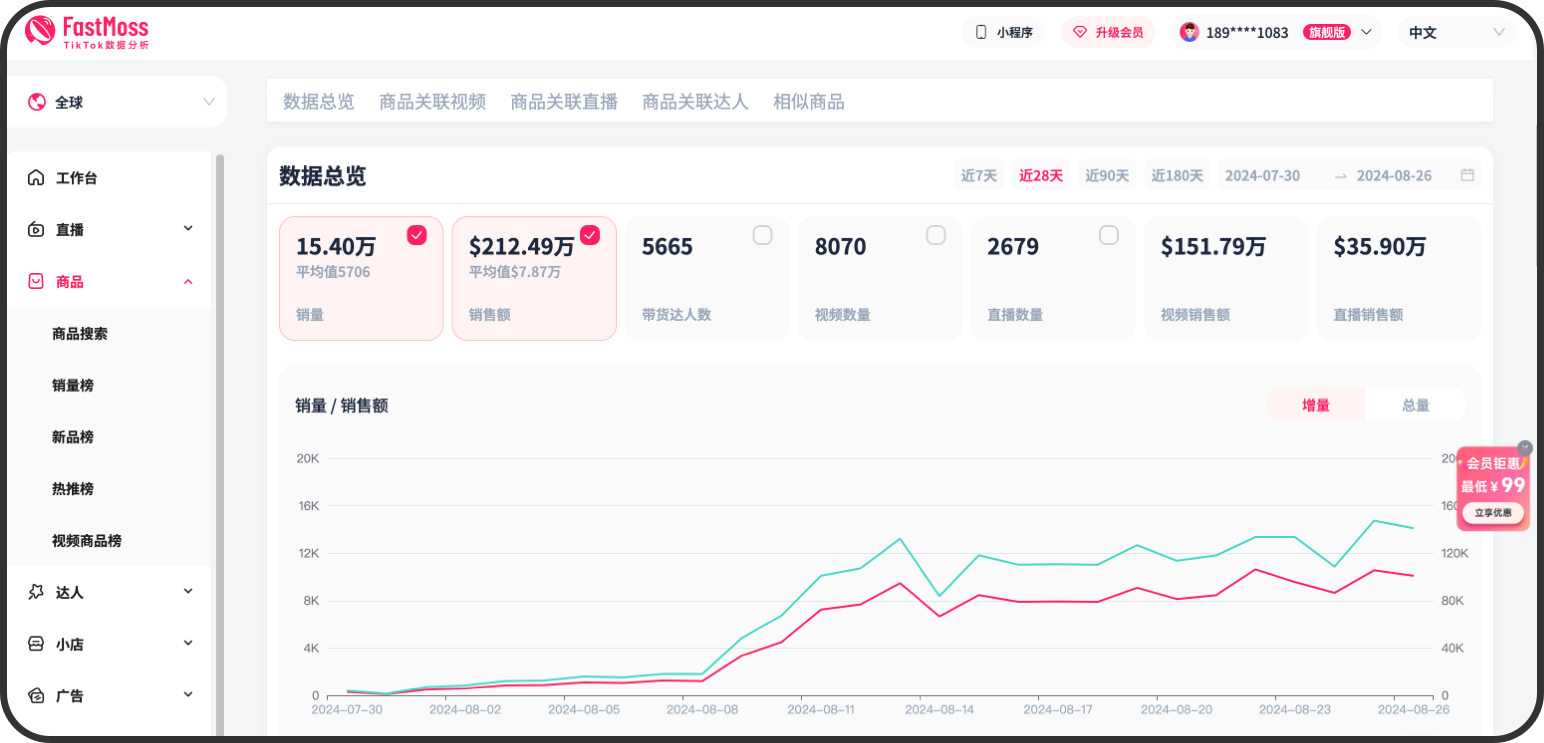
Task: Collapse the 商品 sidebar section
Action: (x=188, y=282)
